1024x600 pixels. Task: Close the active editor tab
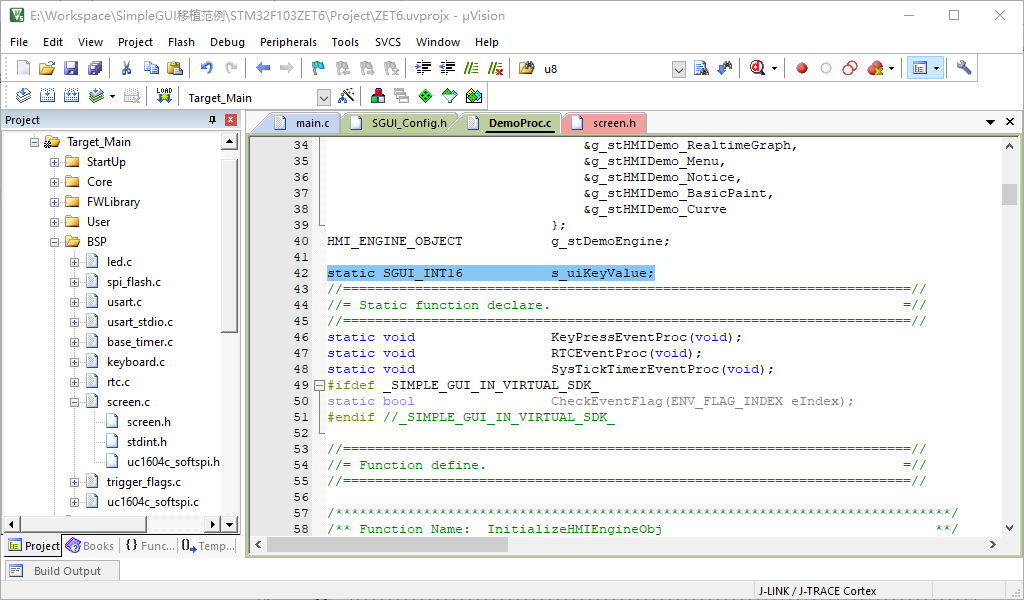click(x=1010, y=122)
